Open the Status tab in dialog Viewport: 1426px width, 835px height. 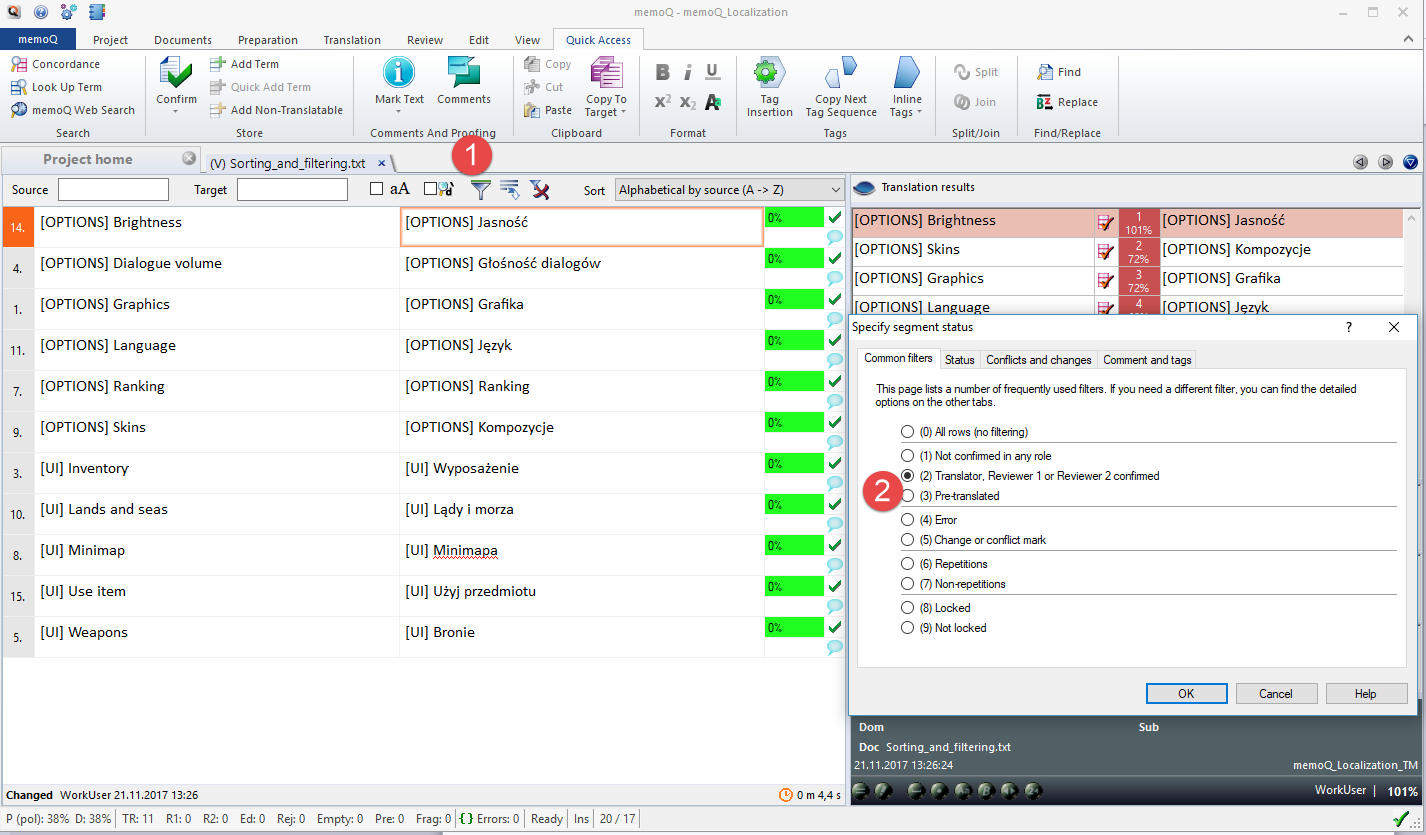click(959, 360)
